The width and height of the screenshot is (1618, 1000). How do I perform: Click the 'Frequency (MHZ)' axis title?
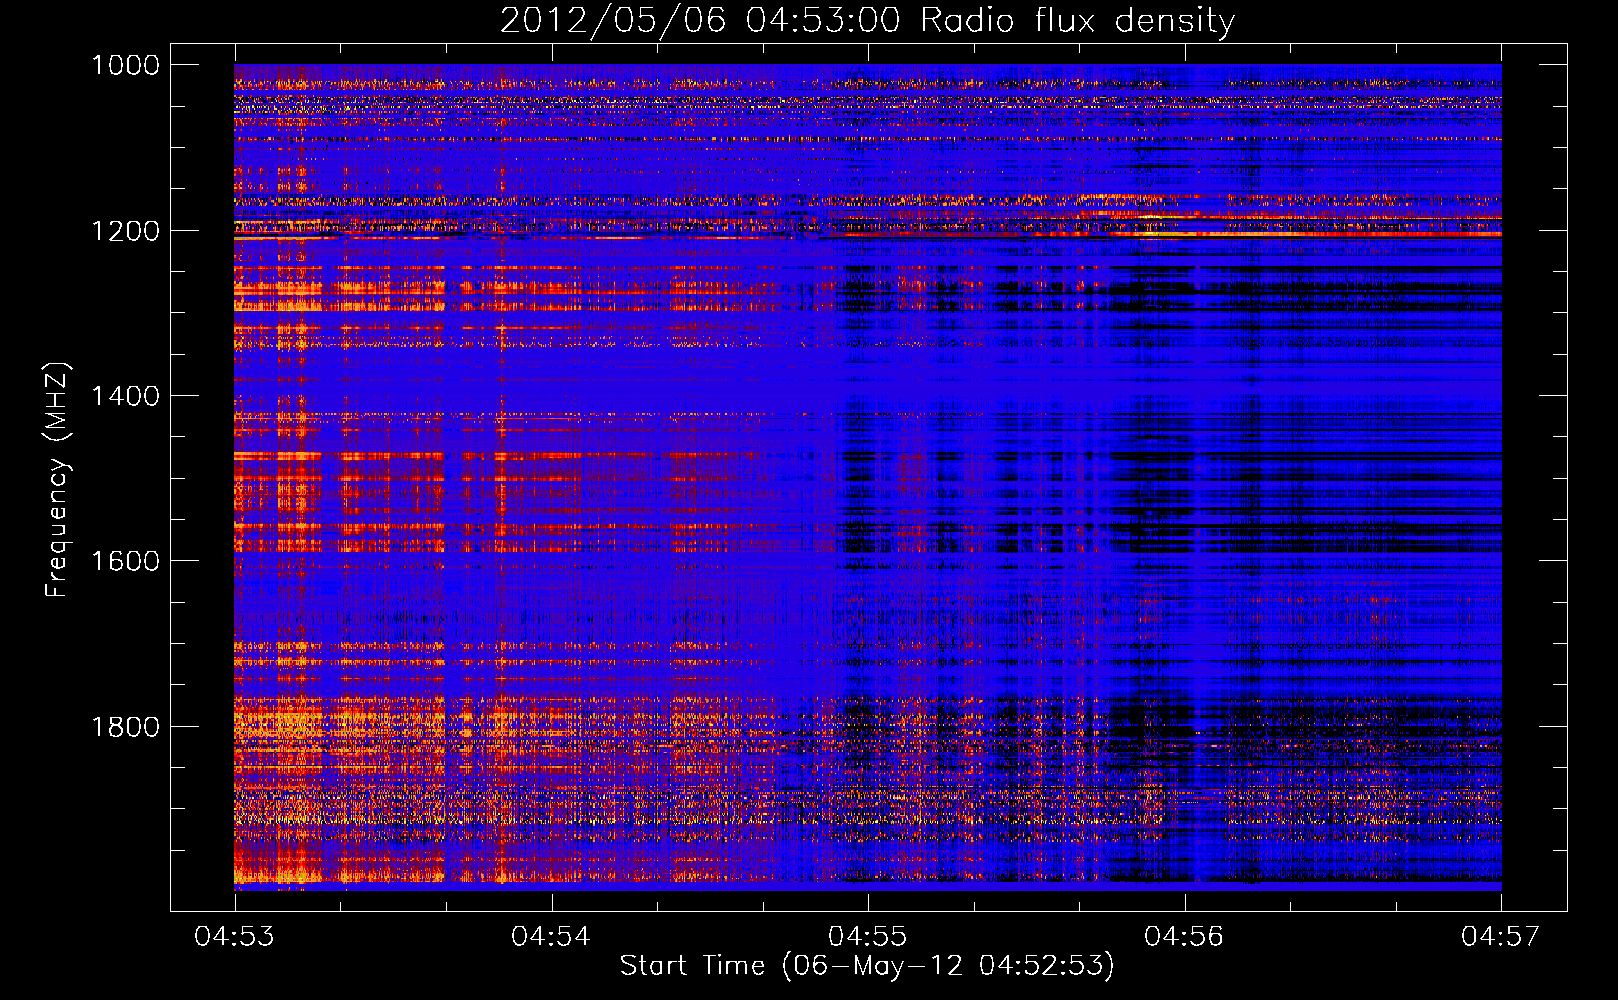tap(58, 480)
